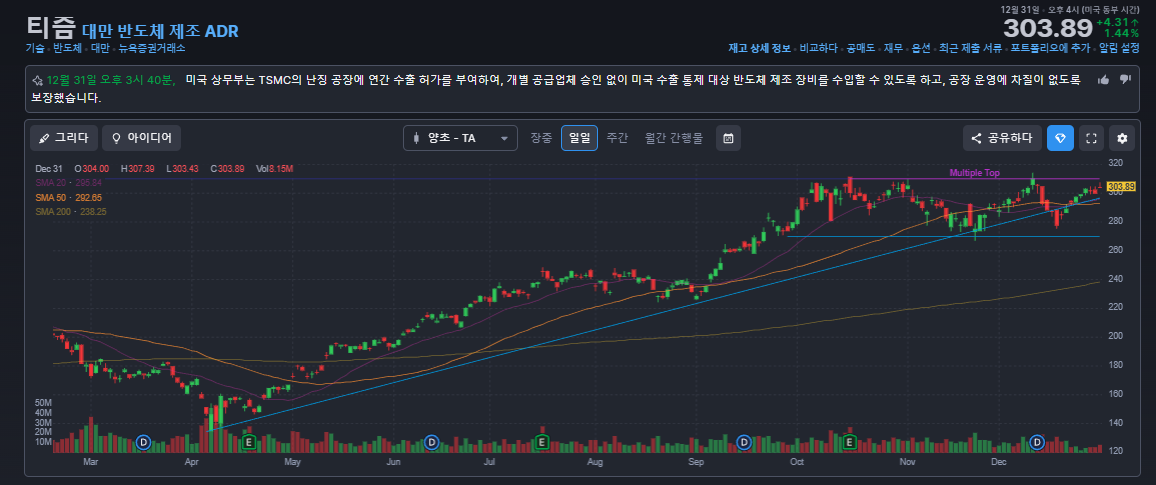Open the 옵션 options link
Viewport: 1156px width, 485px height.
tap(921, 48)
